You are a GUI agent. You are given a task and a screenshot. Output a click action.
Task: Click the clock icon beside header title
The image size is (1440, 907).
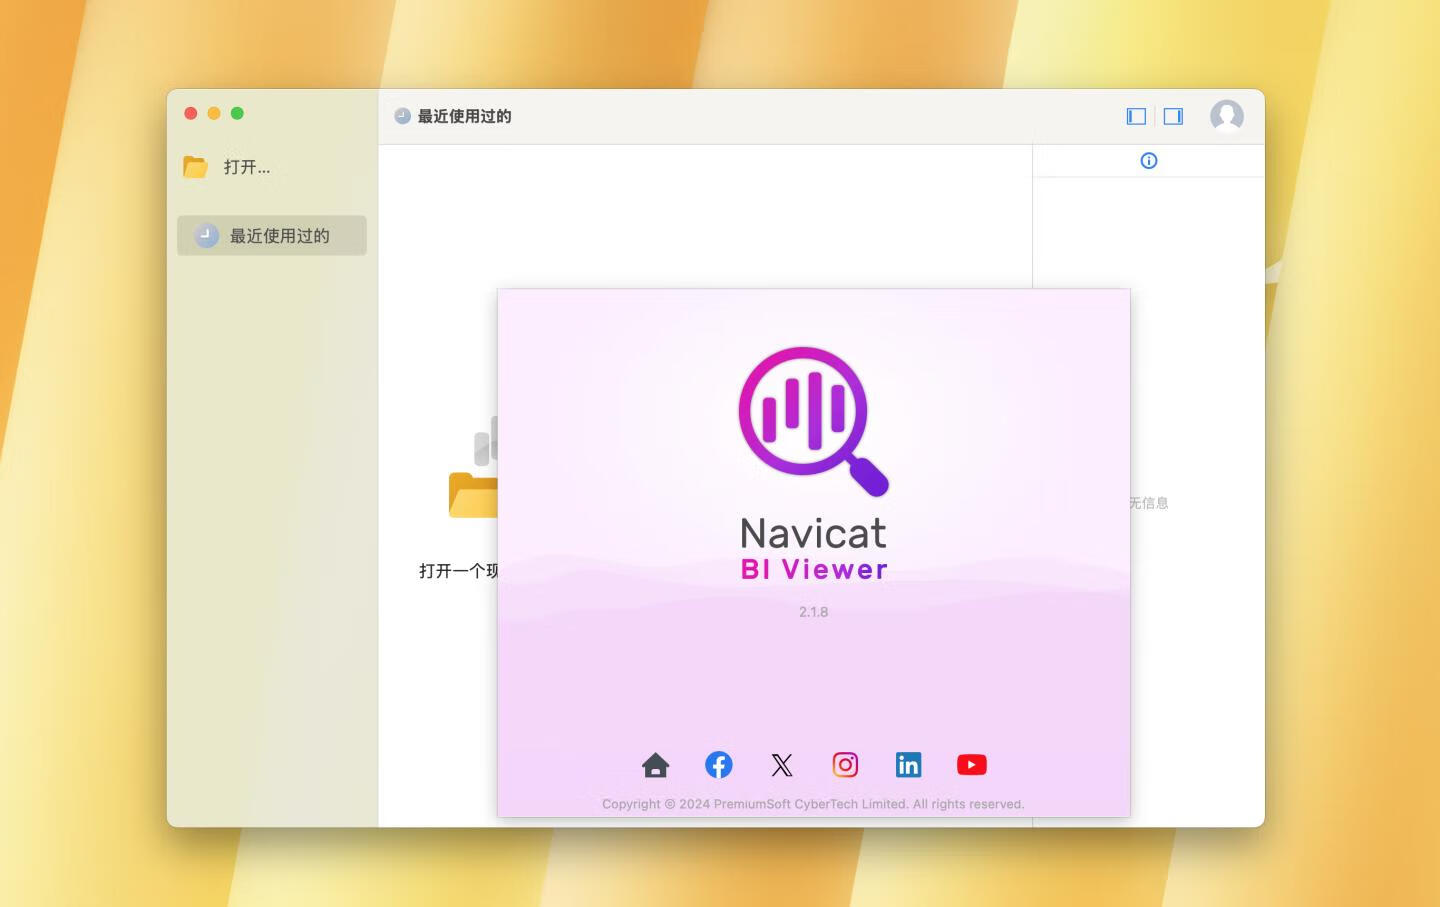click(x=402, y=116)
